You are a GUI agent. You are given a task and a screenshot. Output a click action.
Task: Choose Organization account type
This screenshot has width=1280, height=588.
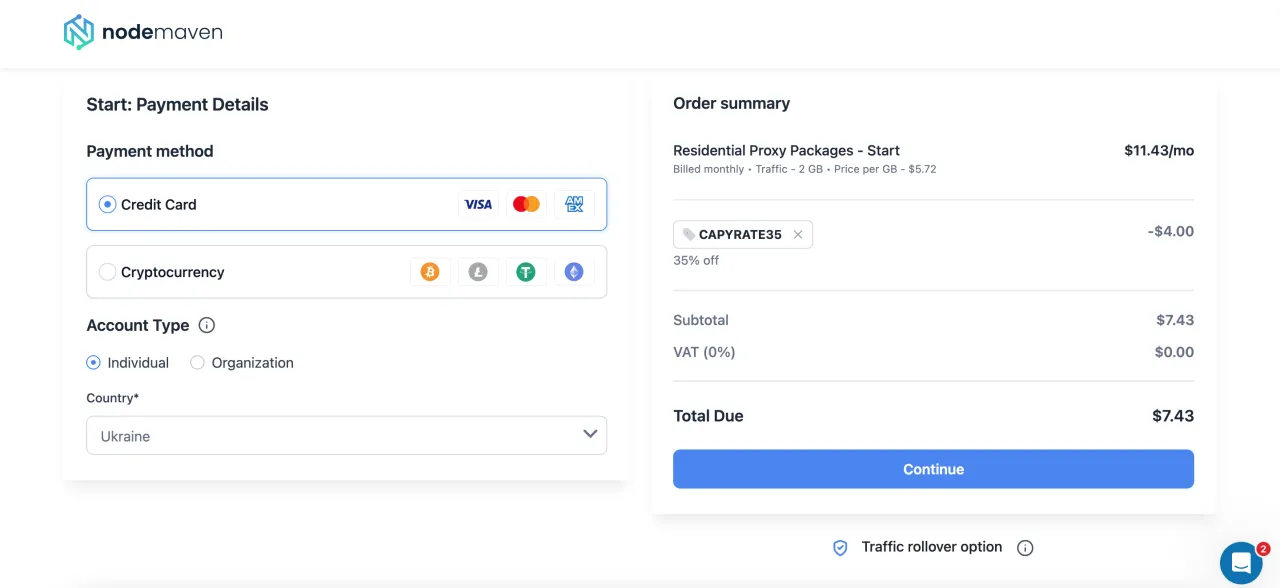pos(198,363)
